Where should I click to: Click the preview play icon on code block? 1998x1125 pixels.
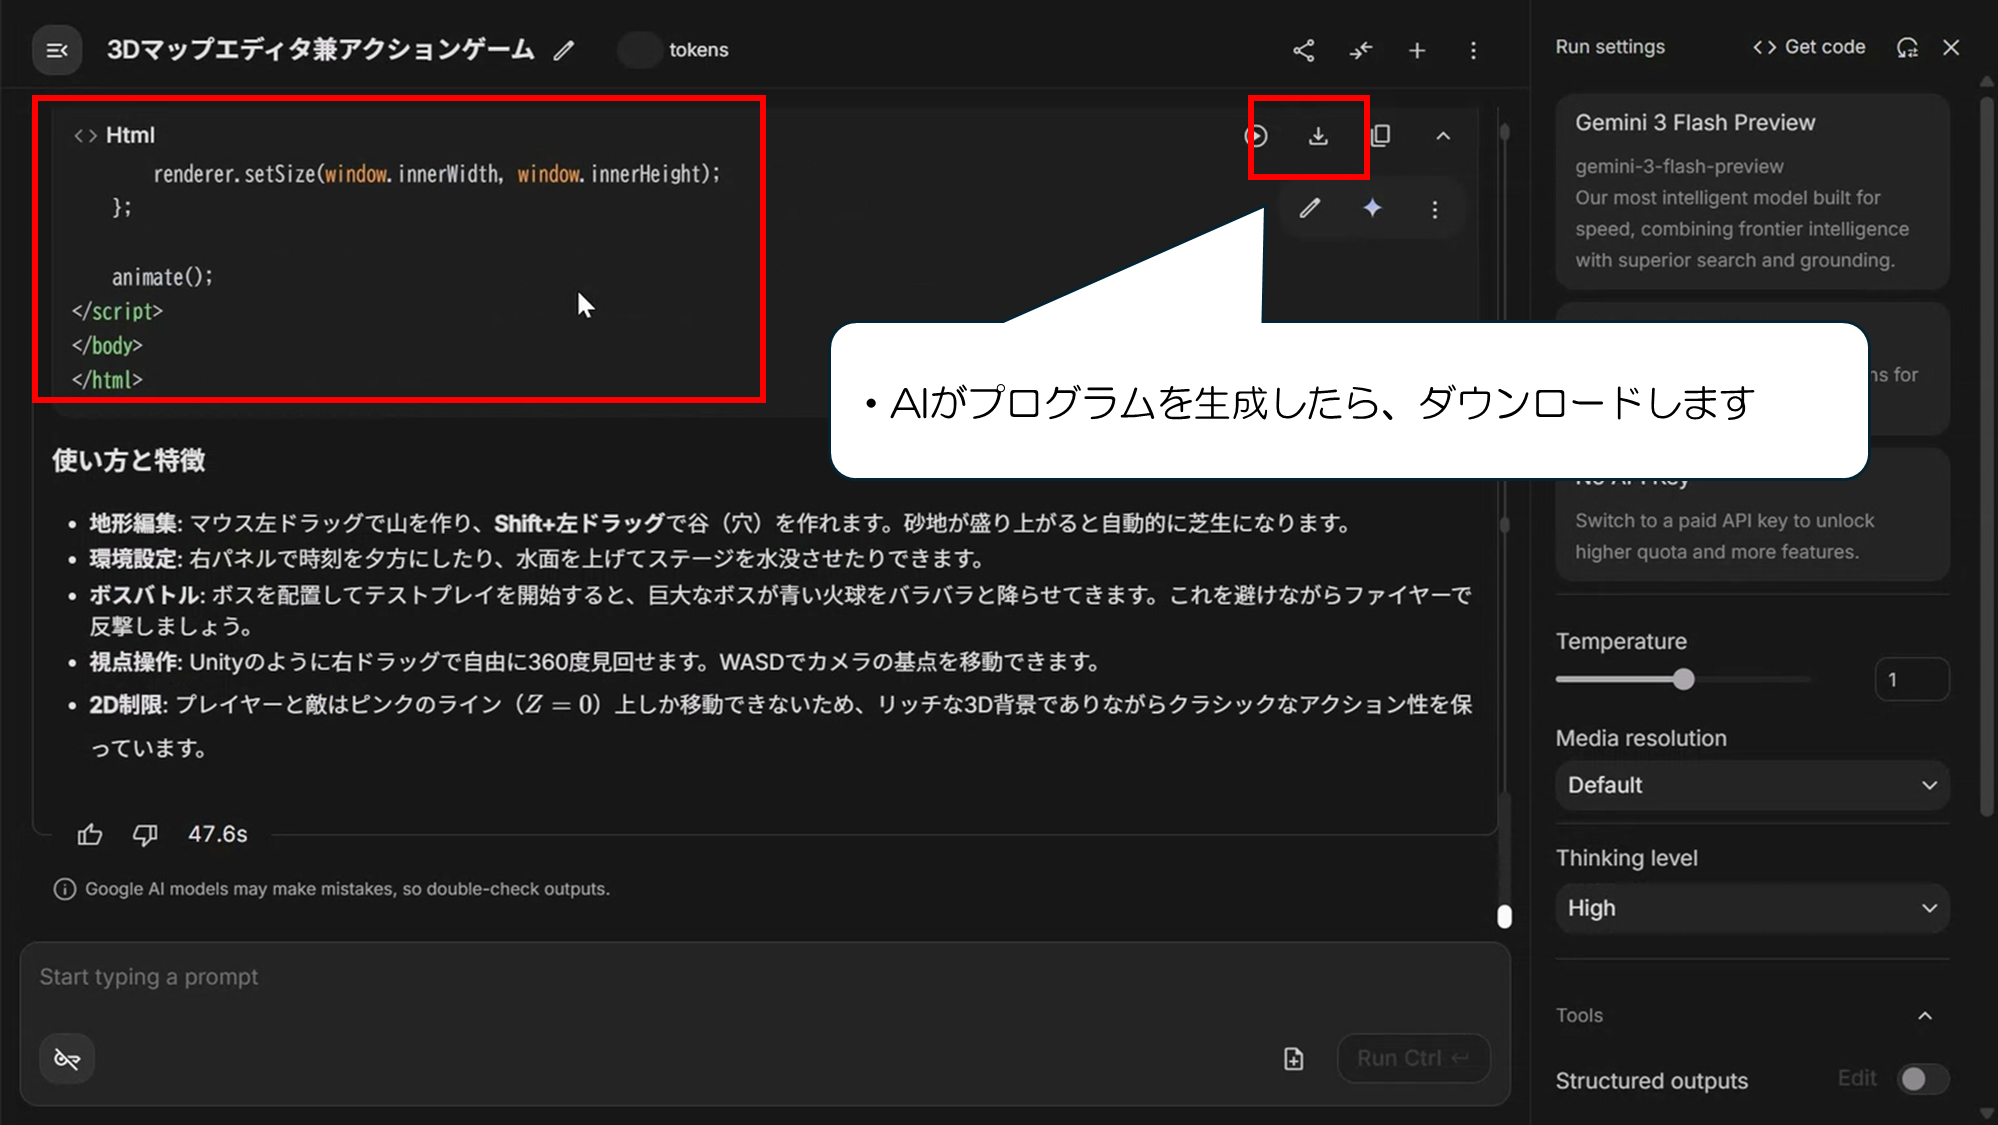[x=1256, y=136]
